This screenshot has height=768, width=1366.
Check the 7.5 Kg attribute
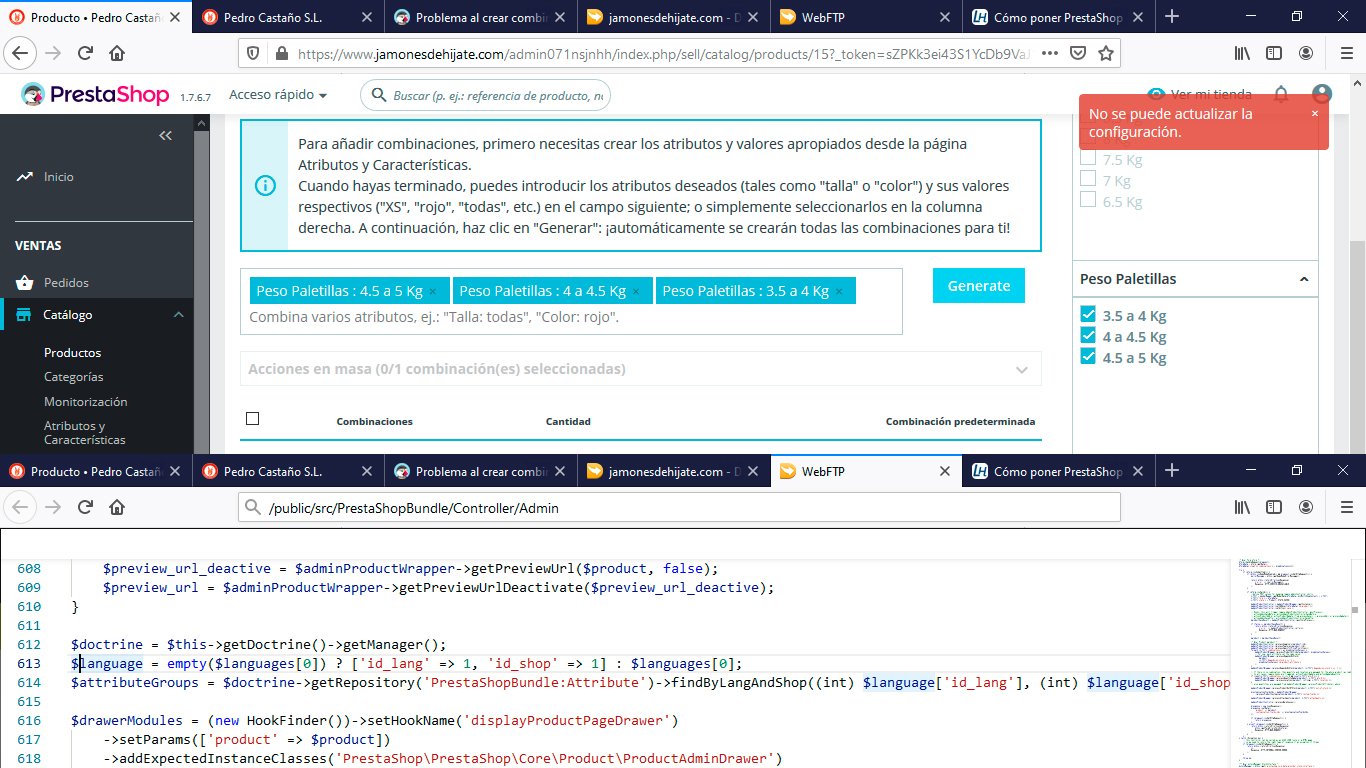1088,159
